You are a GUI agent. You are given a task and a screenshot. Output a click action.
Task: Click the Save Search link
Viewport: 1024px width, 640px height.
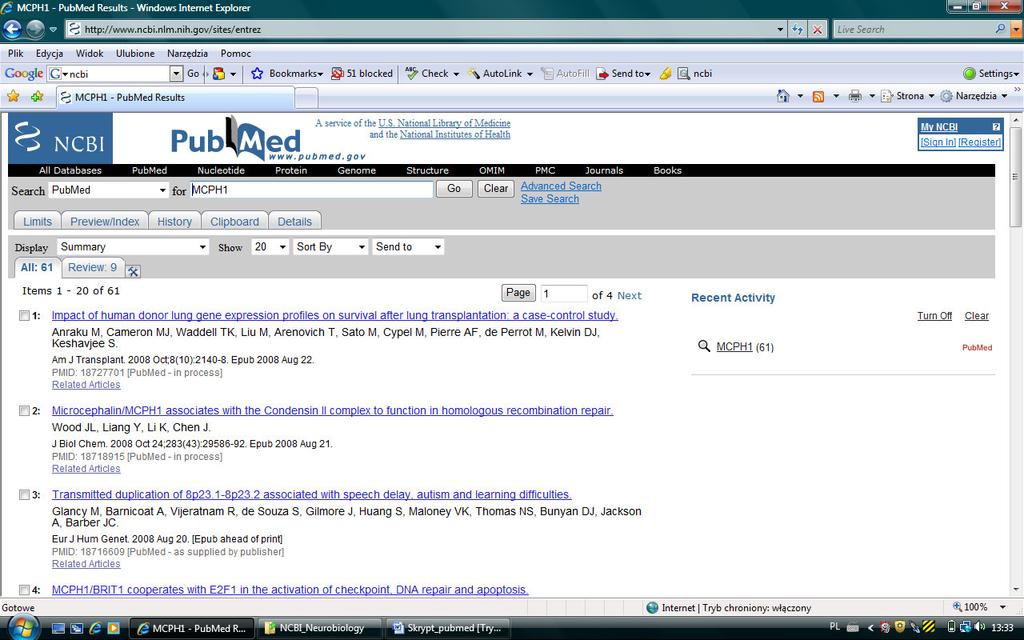(x=550, y=199)
